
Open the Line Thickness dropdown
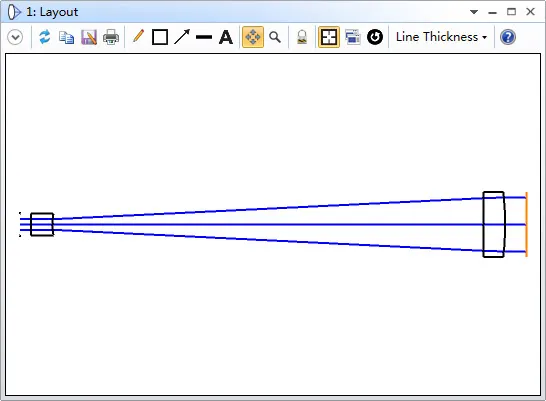[x=441, y=37]
